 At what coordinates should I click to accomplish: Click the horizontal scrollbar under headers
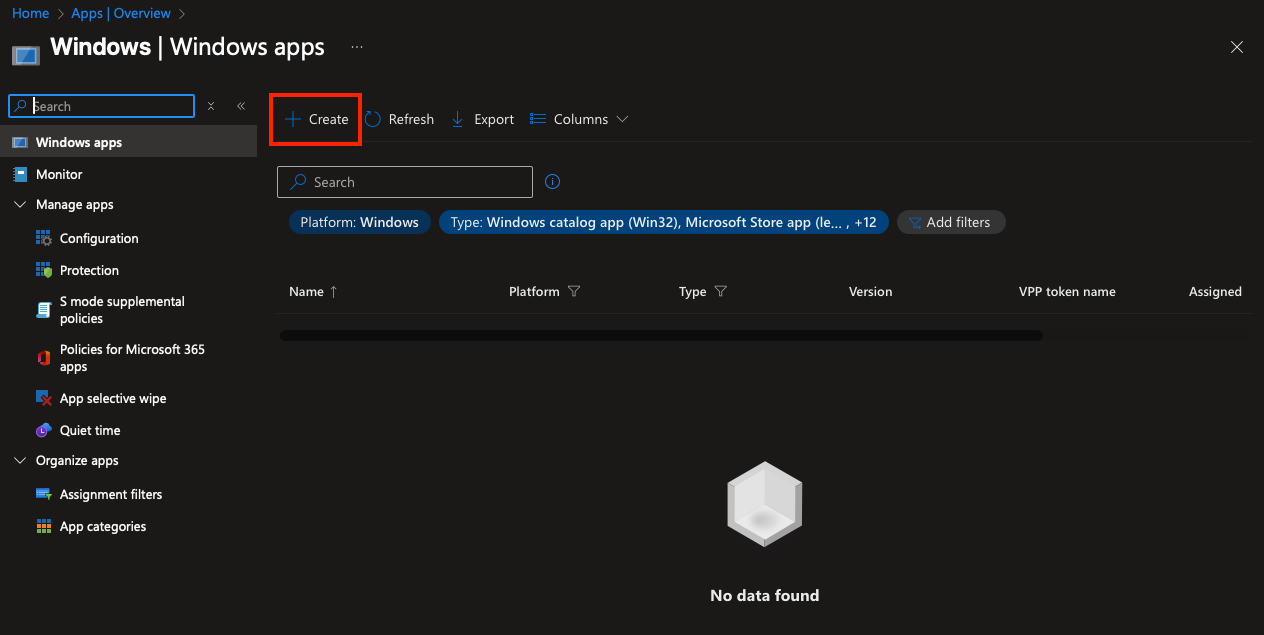(x=661, y=336)
